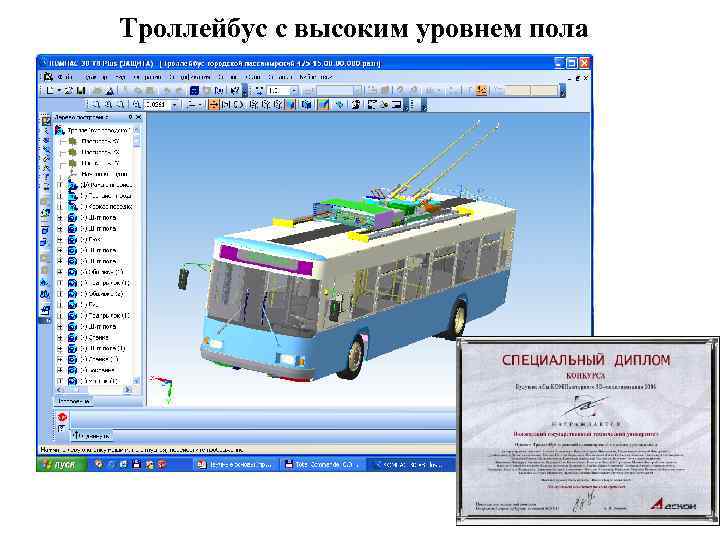Pin the build tree panel
Screen dimensions: 720x540
(130, 117)
